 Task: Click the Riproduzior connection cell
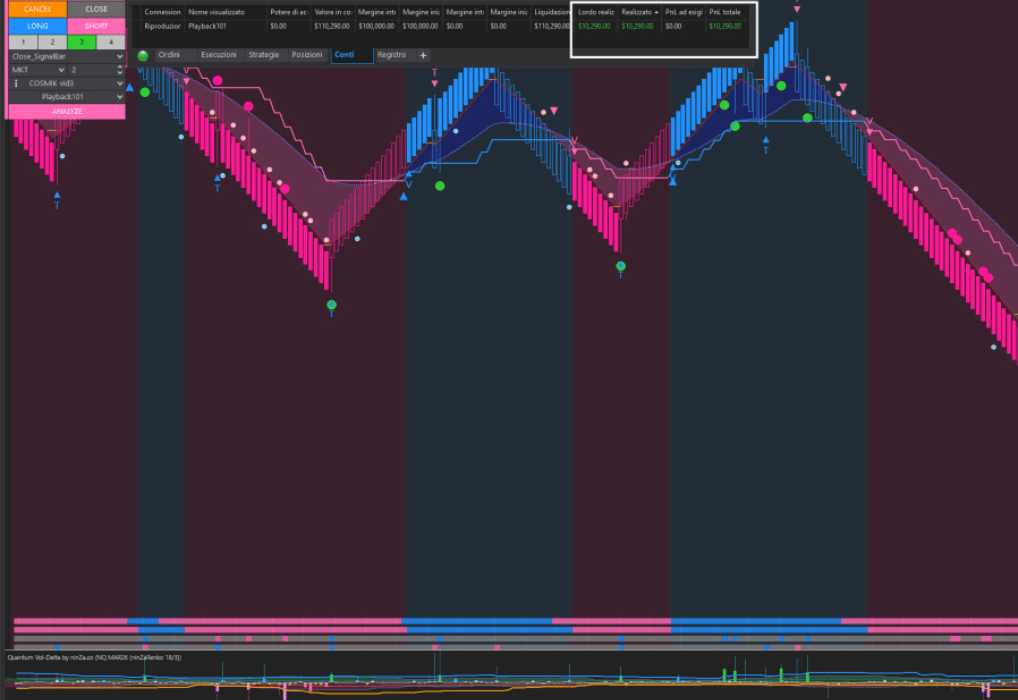pos(162,26)
